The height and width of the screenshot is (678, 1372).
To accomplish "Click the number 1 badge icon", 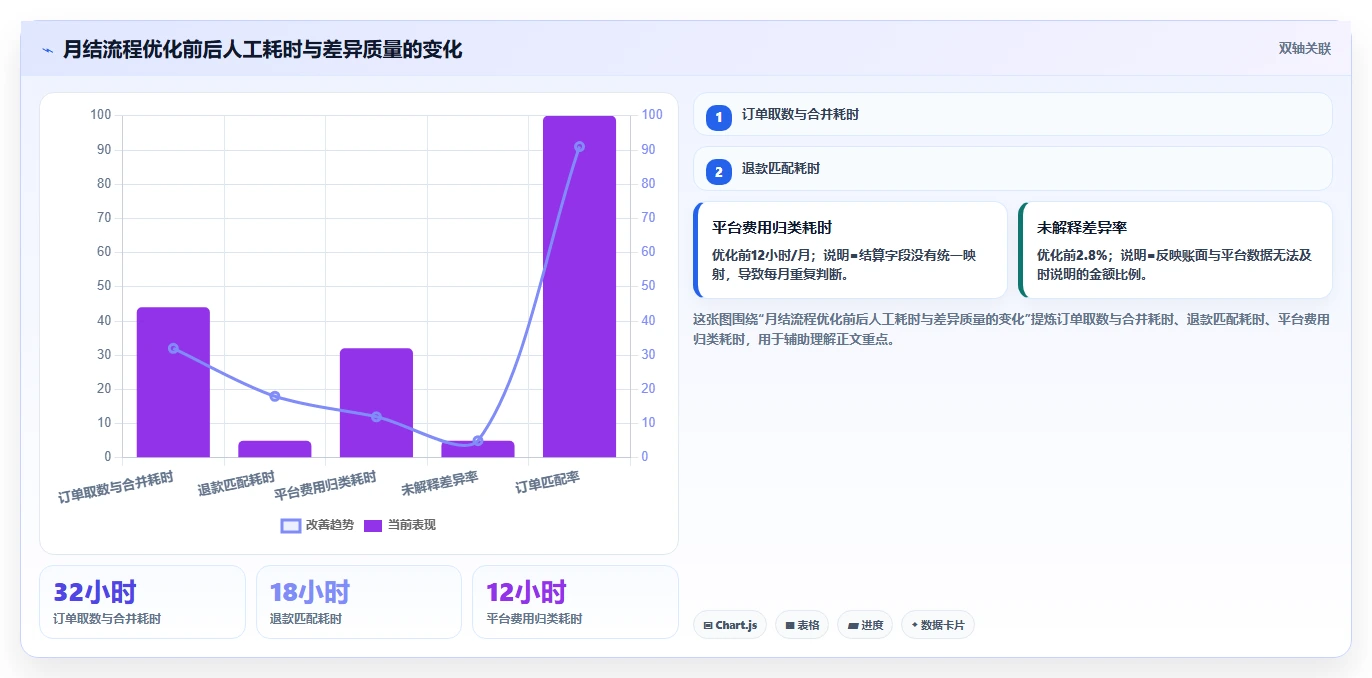I will (x=719, y=117).
